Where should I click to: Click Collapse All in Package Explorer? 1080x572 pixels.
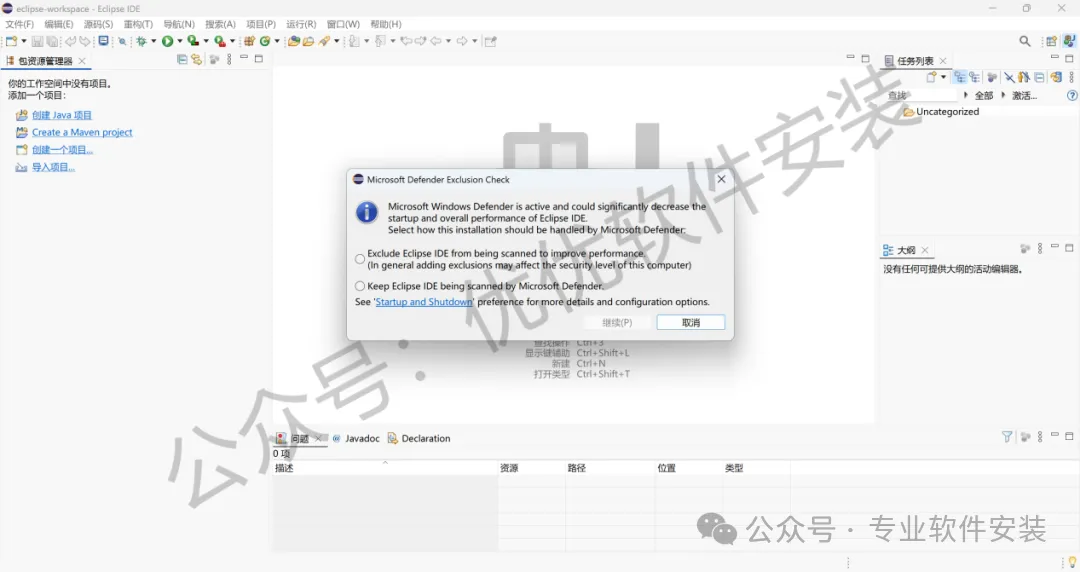point(182,60)
